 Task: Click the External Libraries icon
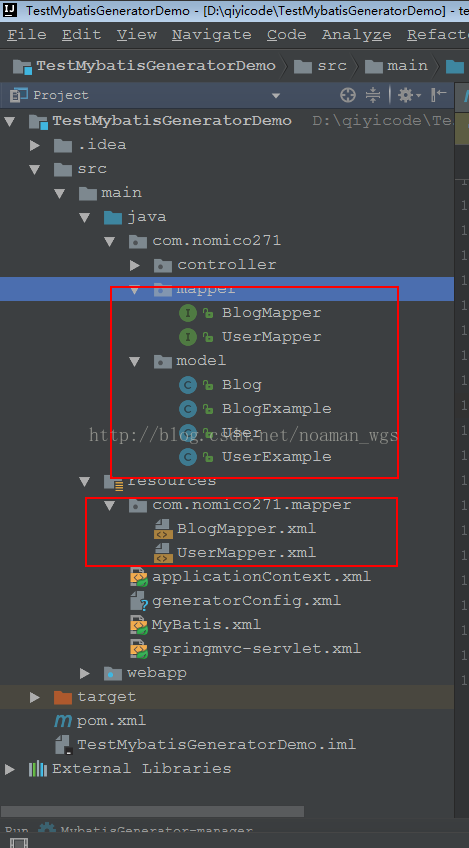point(38,769)
